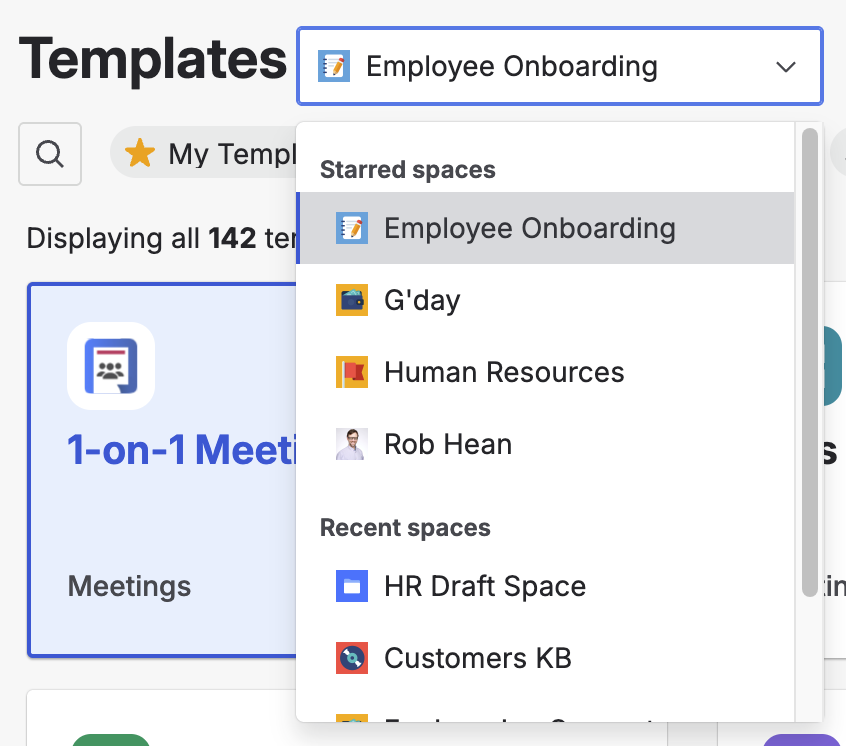The image size is (846, 746).
Task: Open the 1-on-1 Meeting template title
Action: point(182,449)
